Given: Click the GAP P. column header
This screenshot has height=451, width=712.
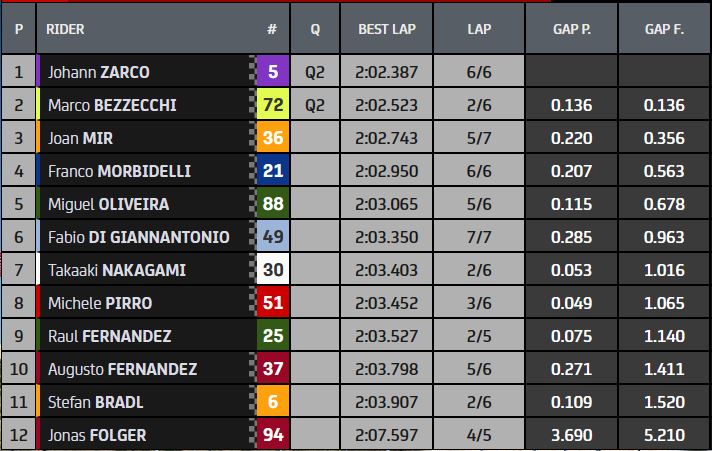Looking at the screenshot, I should tap(571, 29).
